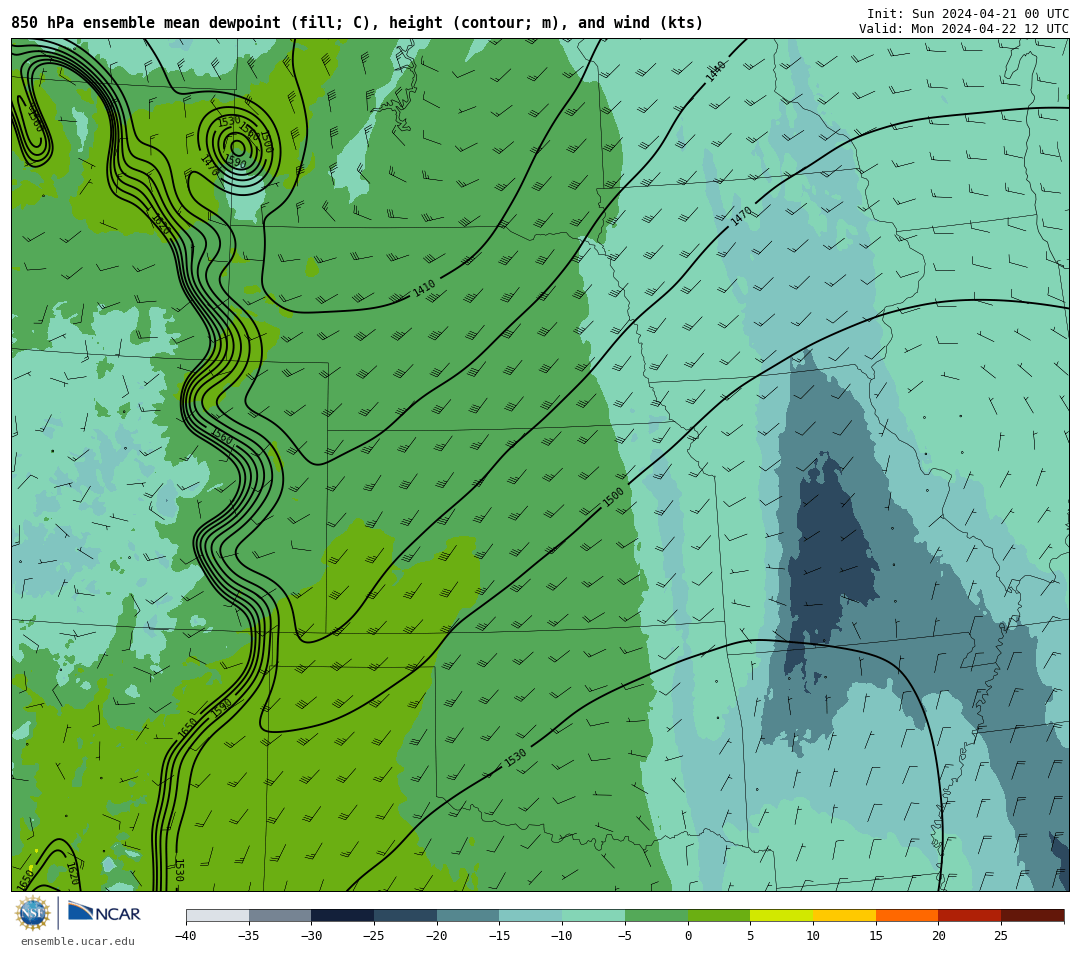Screen dimensions: 1080x954
Task: Click the 1410 height contour label
Action: coord(424,288)
